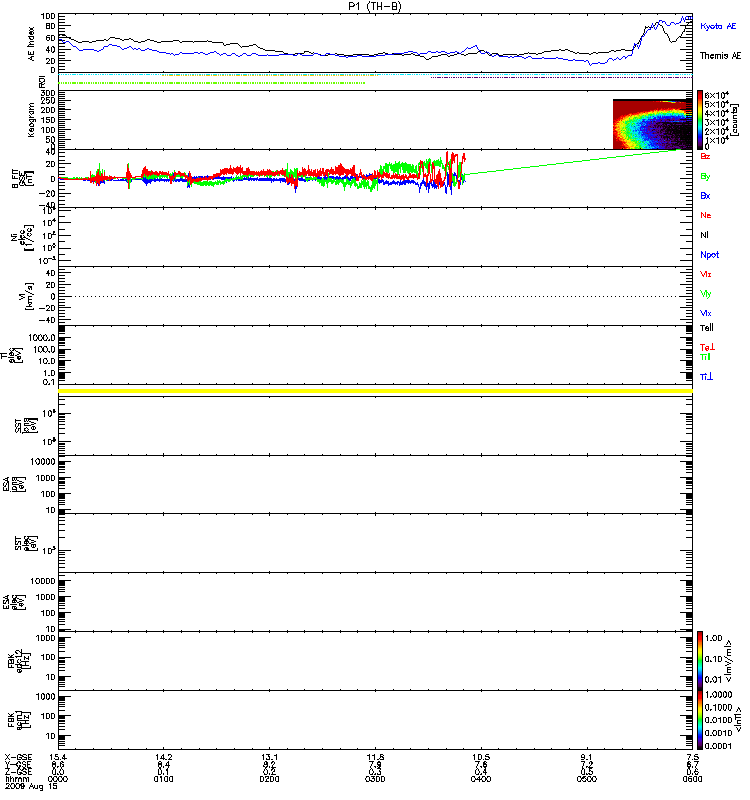This screenshot has height=800, width=750.
Task: Click the 0000 time tick label
Action: (58, 779)
